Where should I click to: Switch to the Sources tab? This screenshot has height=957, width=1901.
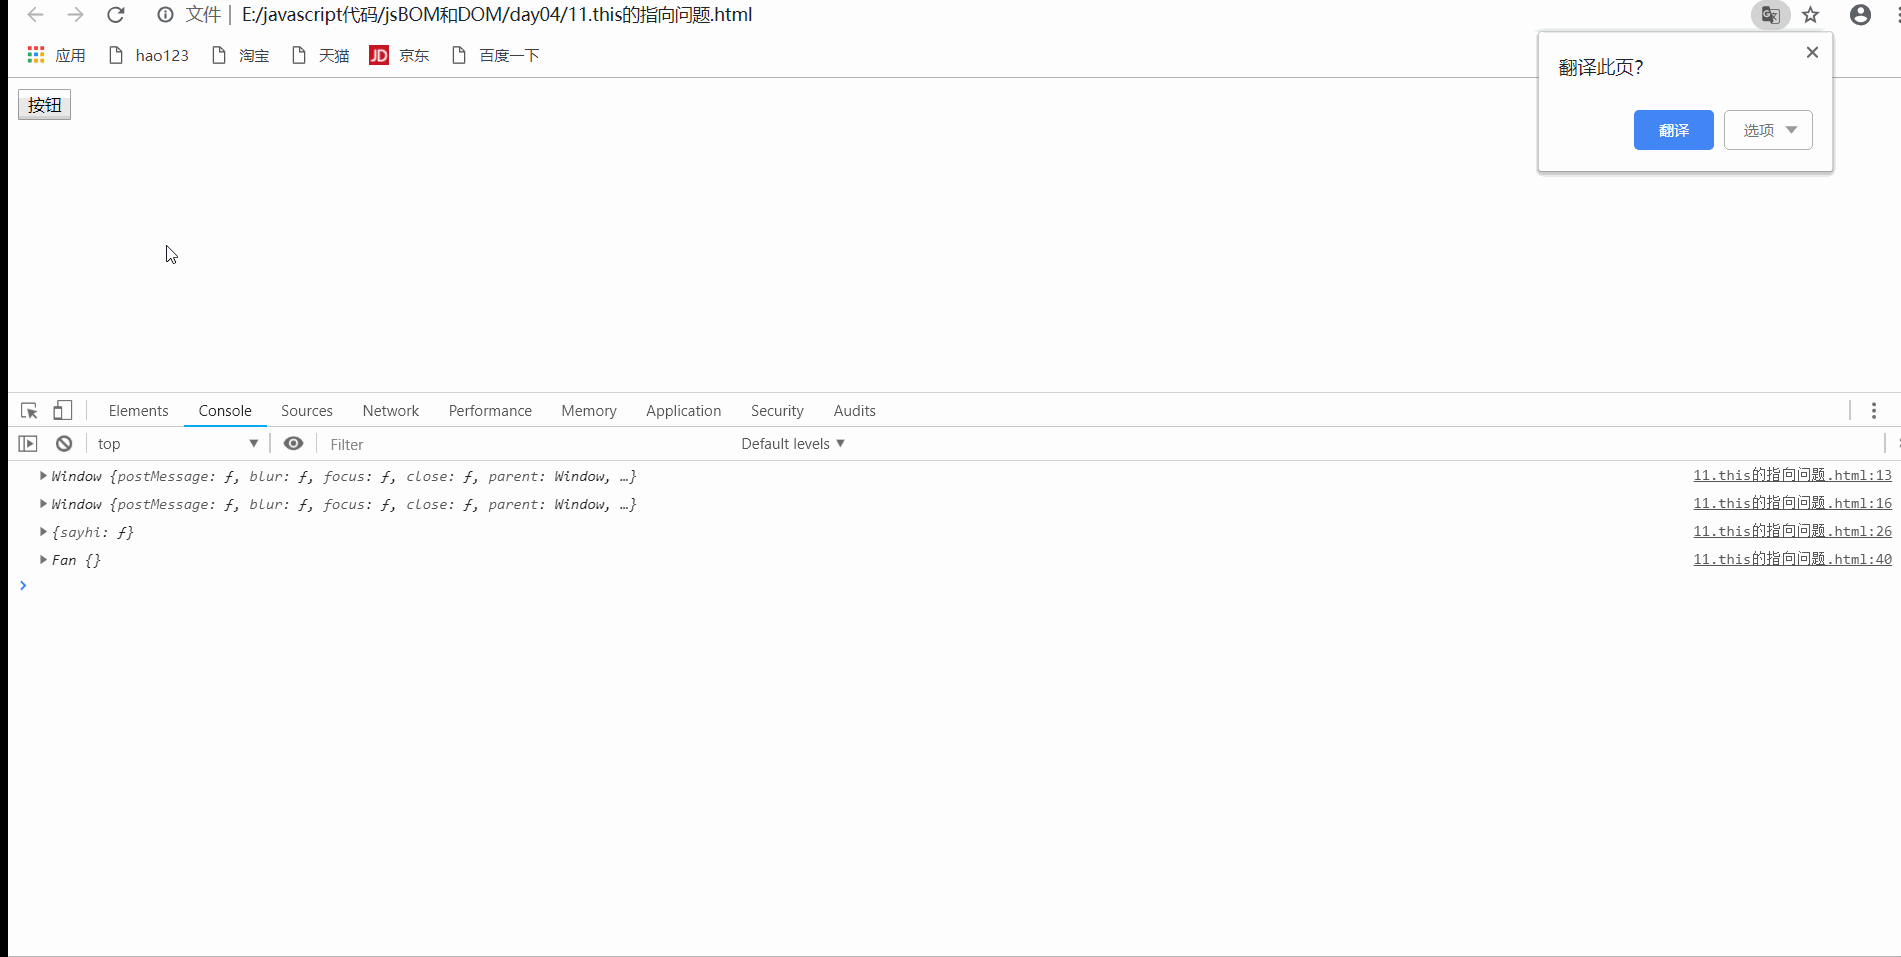[x=306, y=411]
